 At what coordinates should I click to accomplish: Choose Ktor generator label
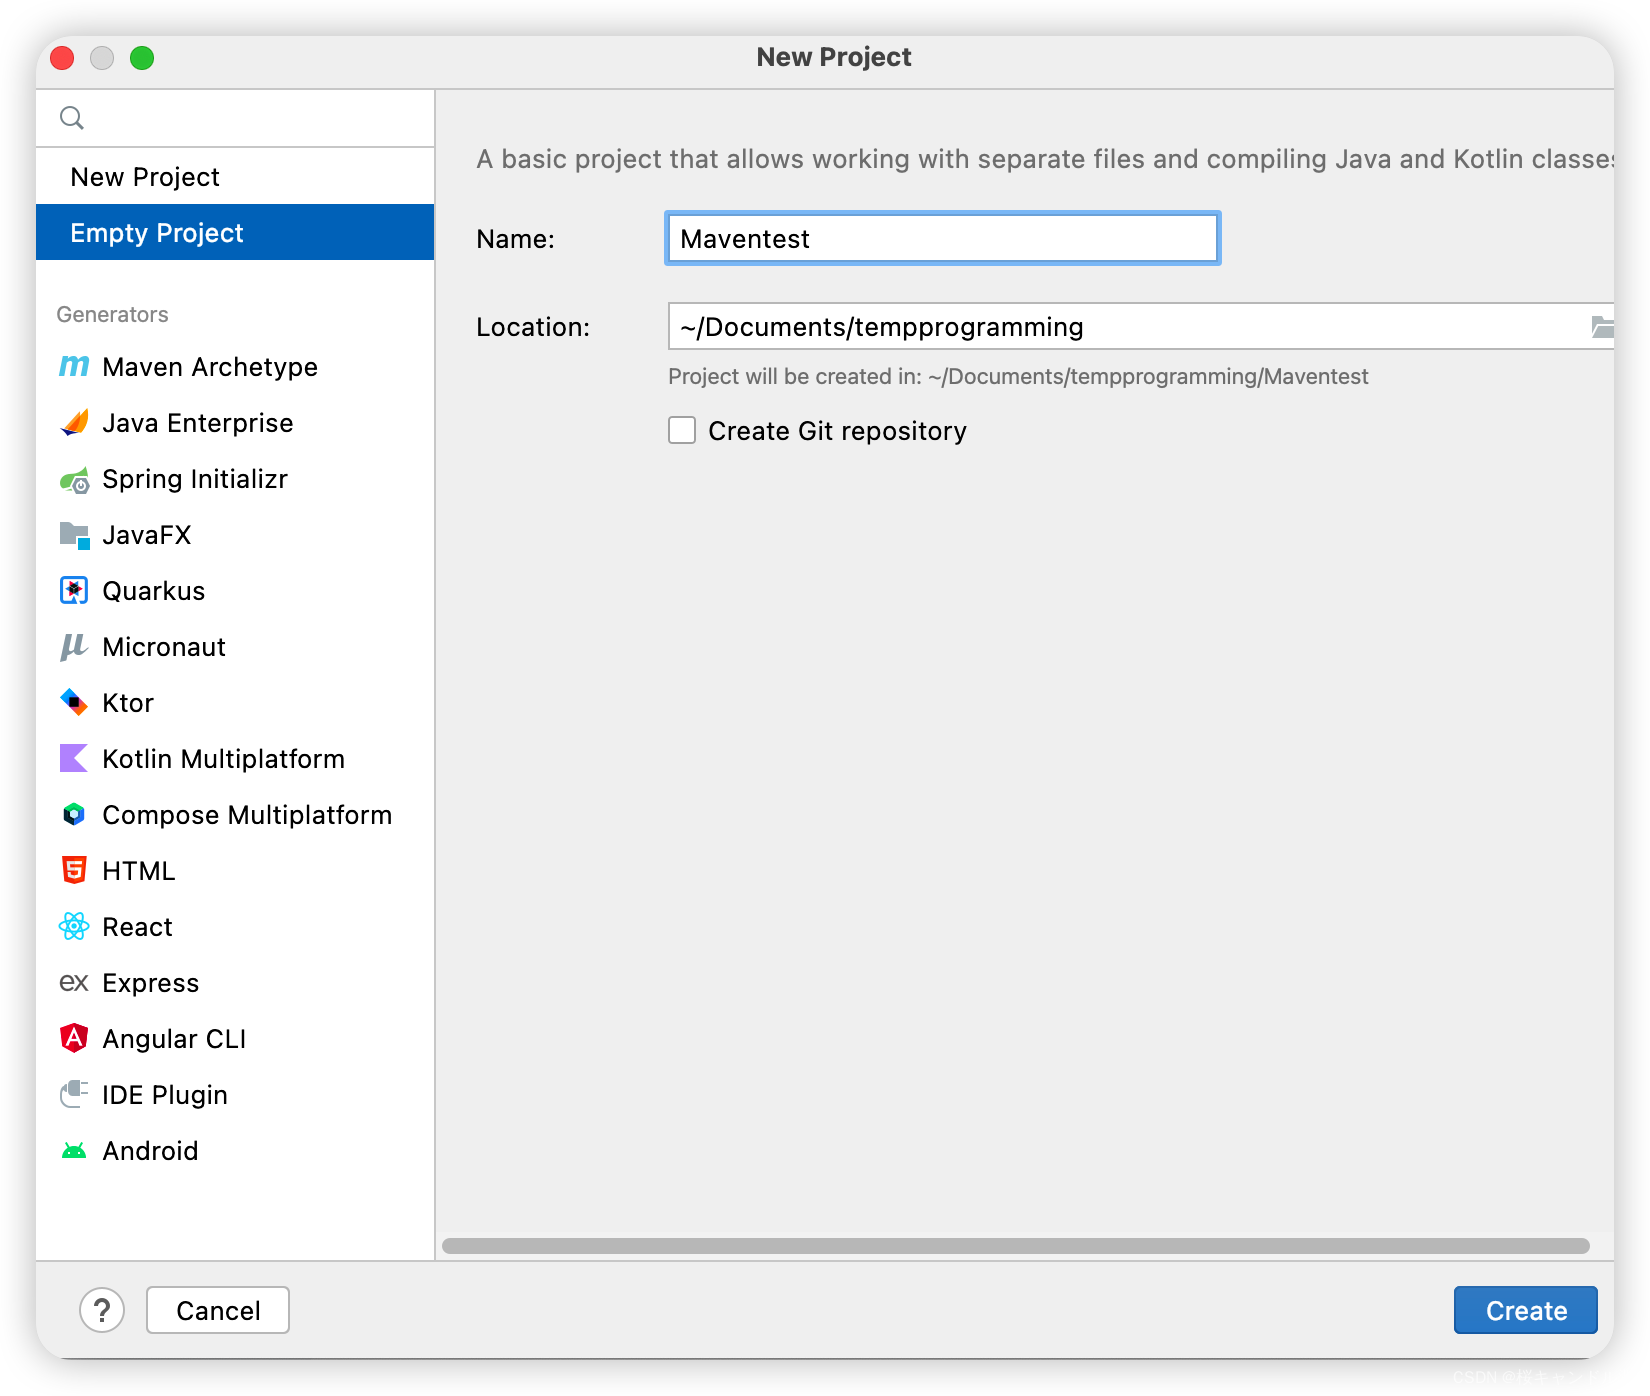coord(128,703)
